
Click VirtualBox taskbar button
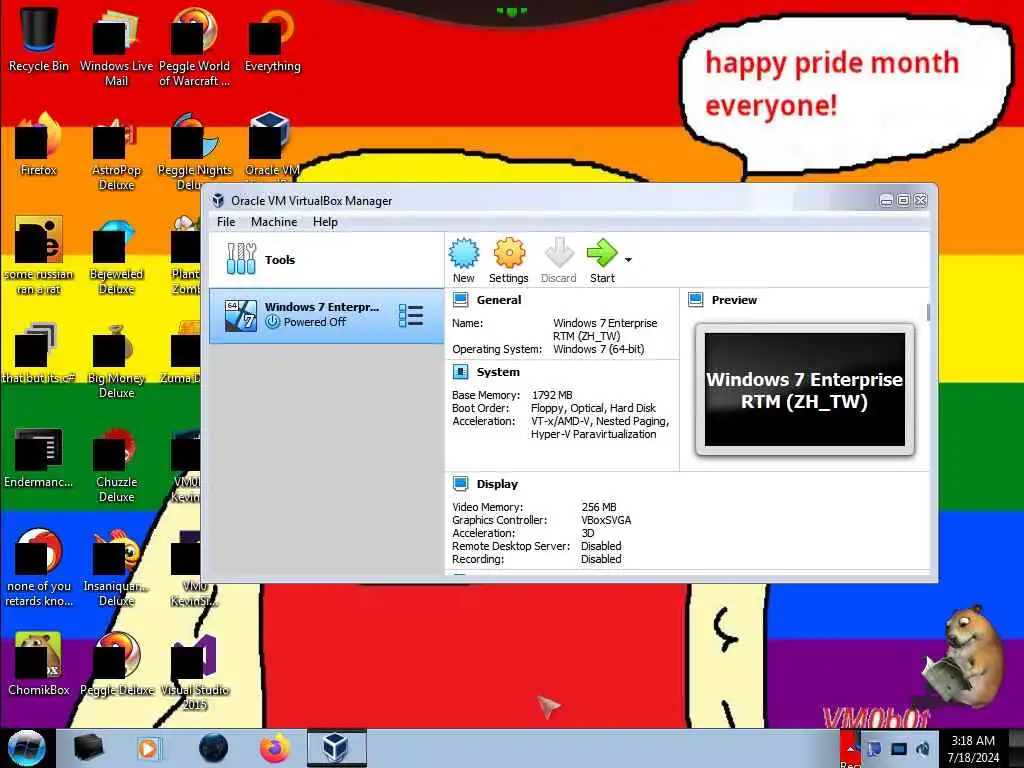tap(336, 748)
